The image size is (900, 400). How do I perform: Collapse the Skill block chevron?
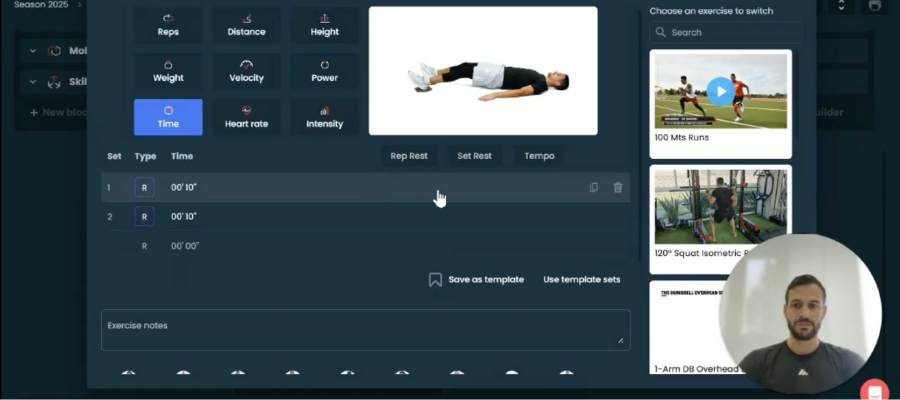coord(32,82)
